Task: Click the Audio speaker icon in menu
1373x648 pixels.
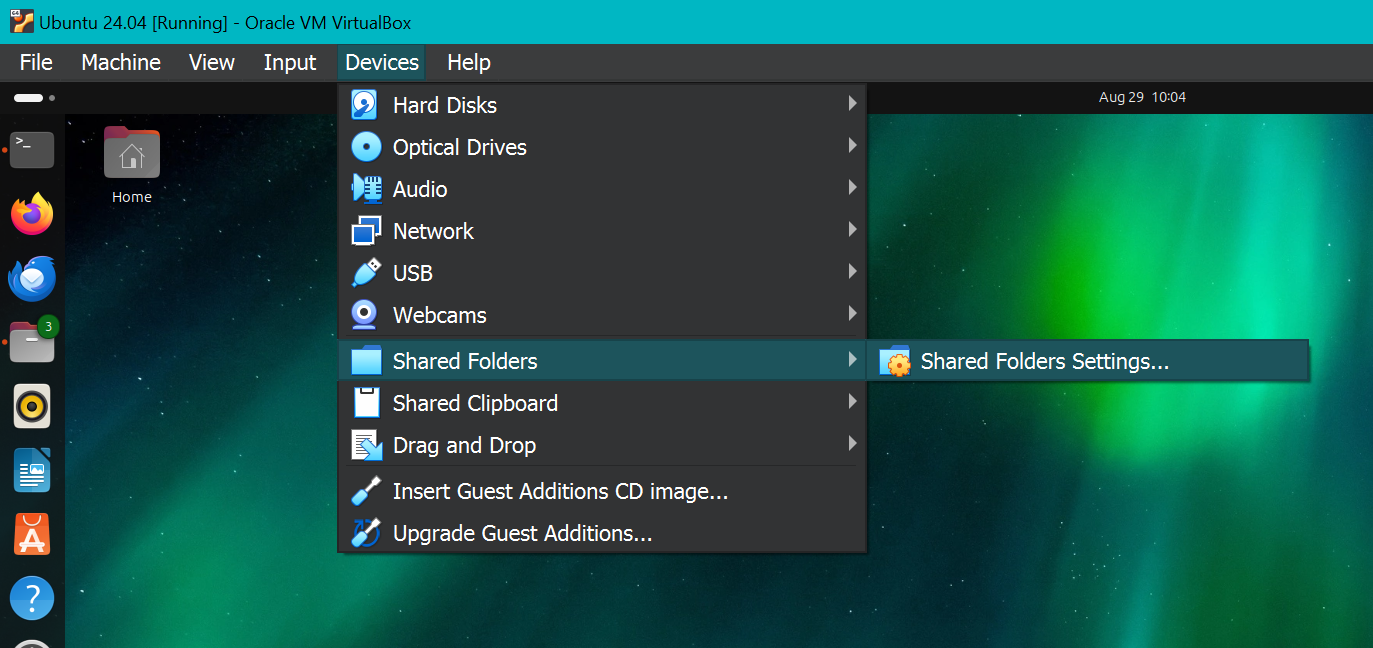Action: pyautogui.click(x=366, y=189)
